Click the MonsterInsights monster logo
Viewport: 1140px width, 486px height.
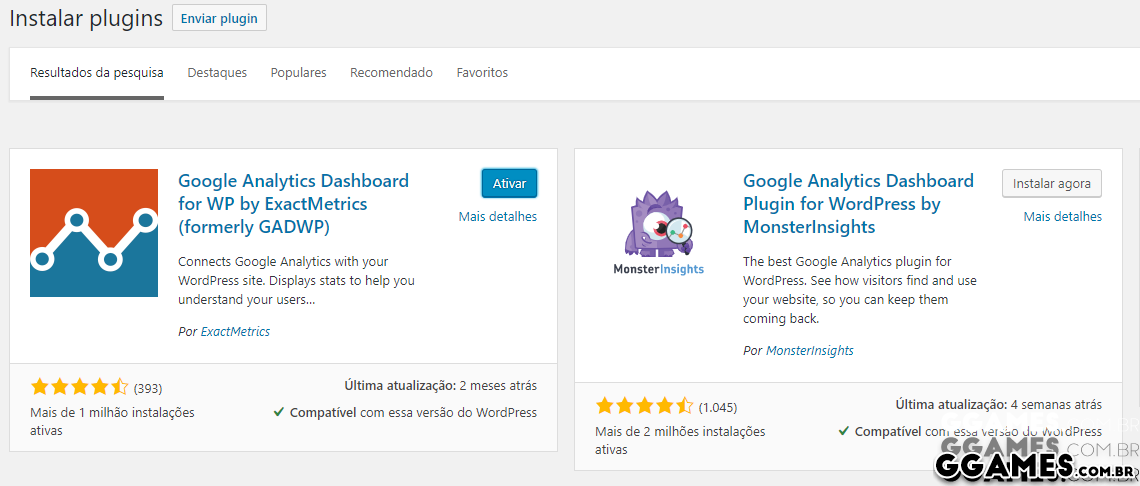658,233
